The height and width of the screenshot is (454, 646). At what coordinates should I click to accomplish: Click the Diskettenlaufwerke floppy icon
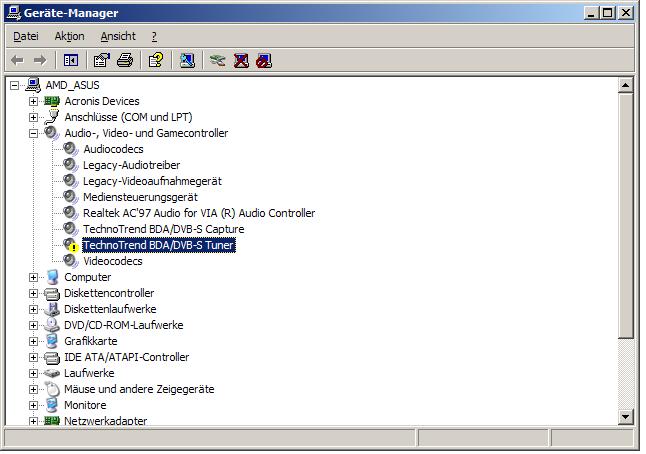coord(52,309)
